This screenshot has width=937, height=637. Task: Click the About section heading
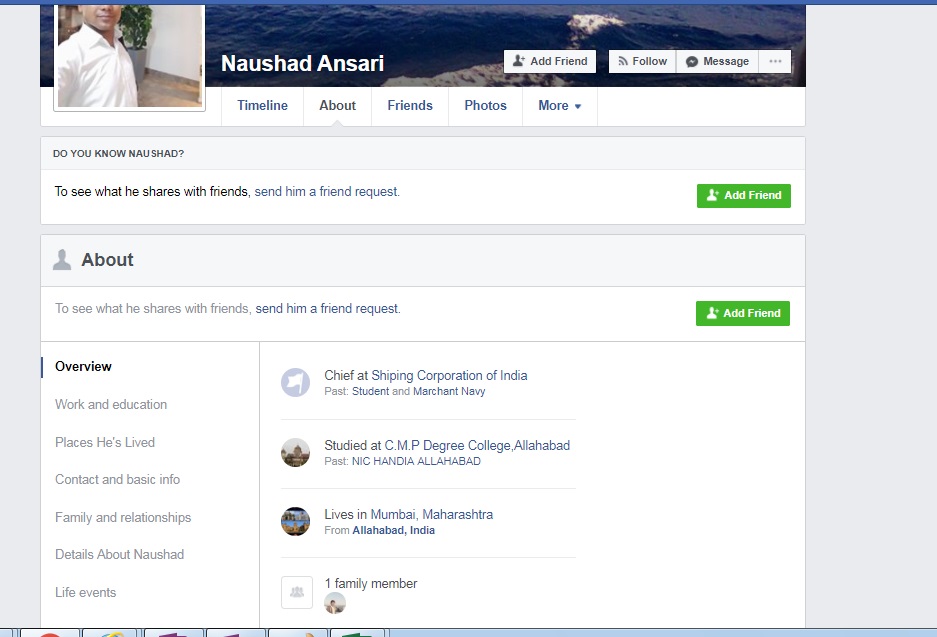click(108, 260)
